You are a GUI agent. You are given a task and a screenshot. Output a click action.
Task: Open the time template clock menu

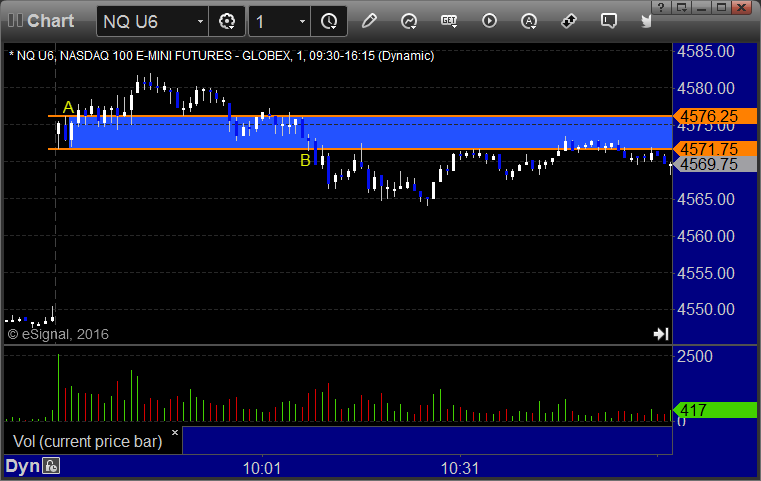point(329,21)
